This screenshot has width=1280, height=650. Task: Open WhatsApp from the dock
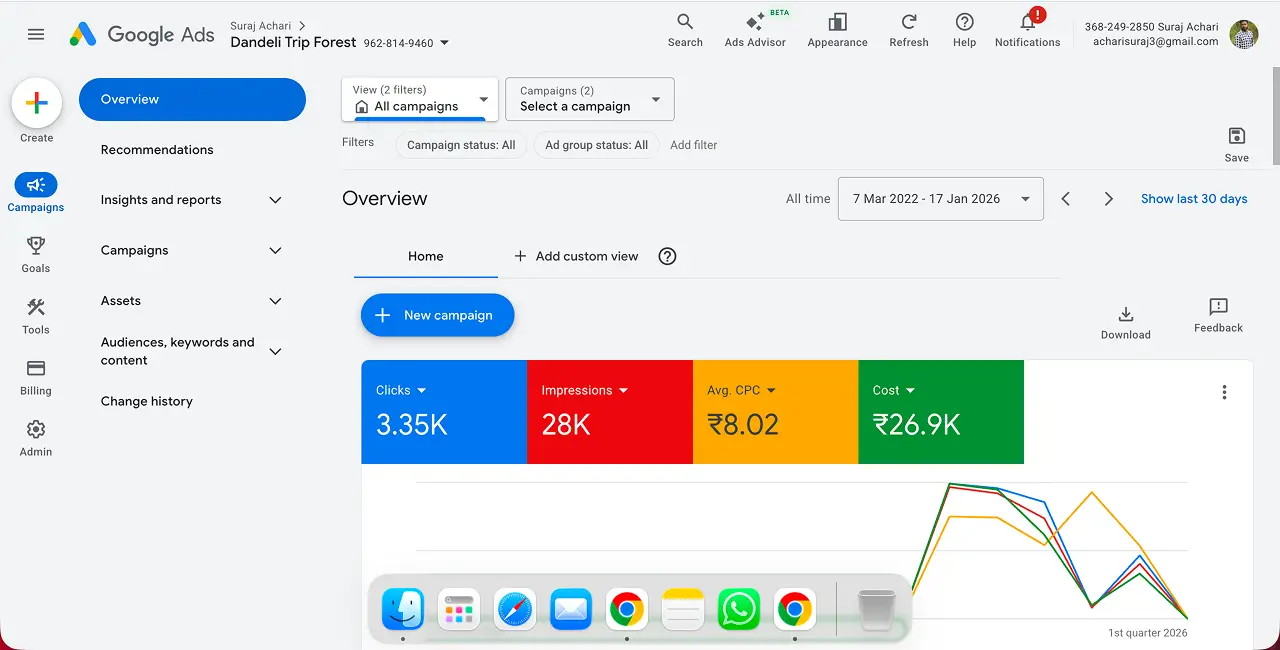tap(738, 608)
